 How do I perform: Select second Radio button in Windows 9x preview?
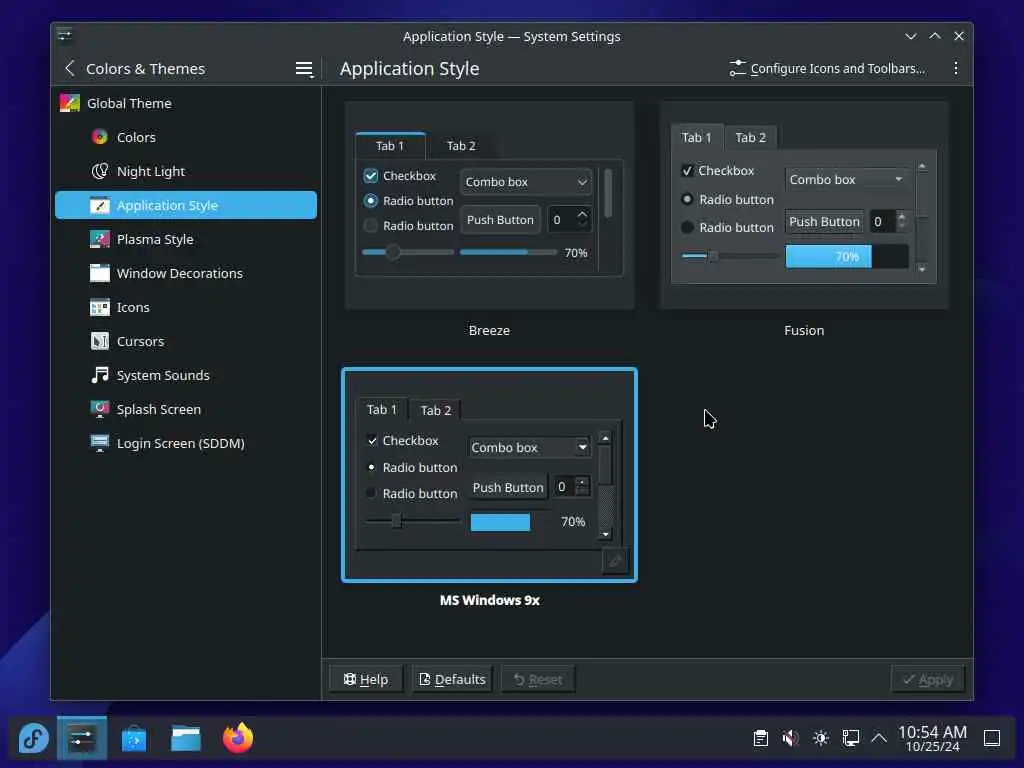coord(372,493)
